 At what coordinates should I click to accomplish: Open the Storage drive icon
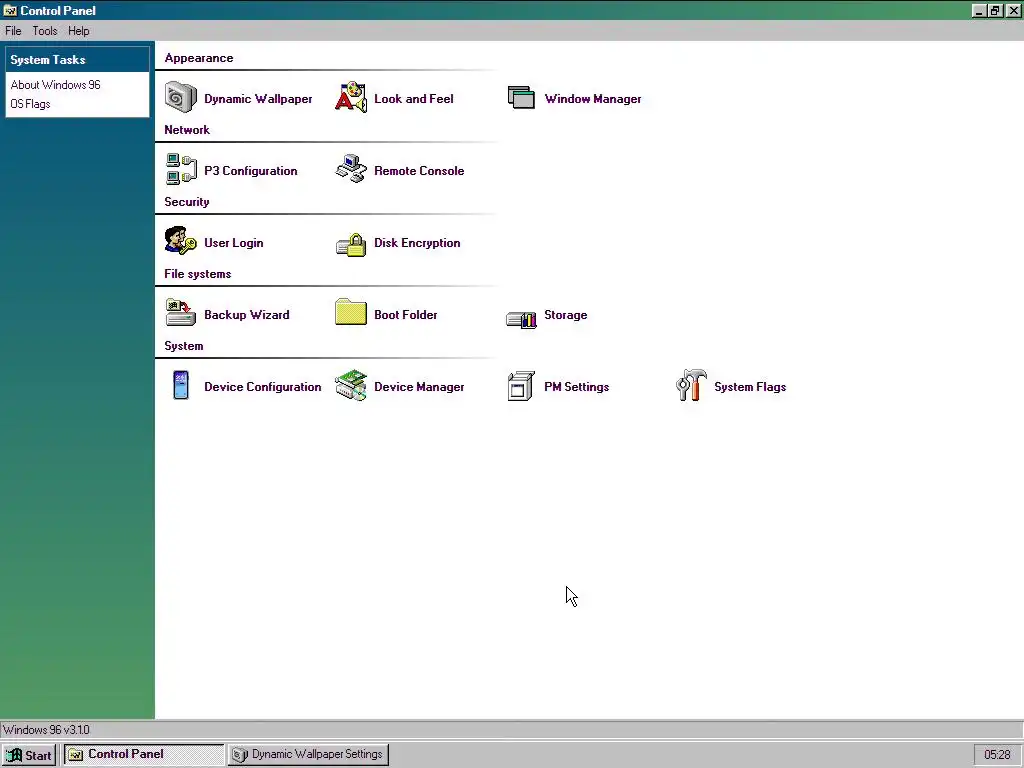[x=521, y=320]
